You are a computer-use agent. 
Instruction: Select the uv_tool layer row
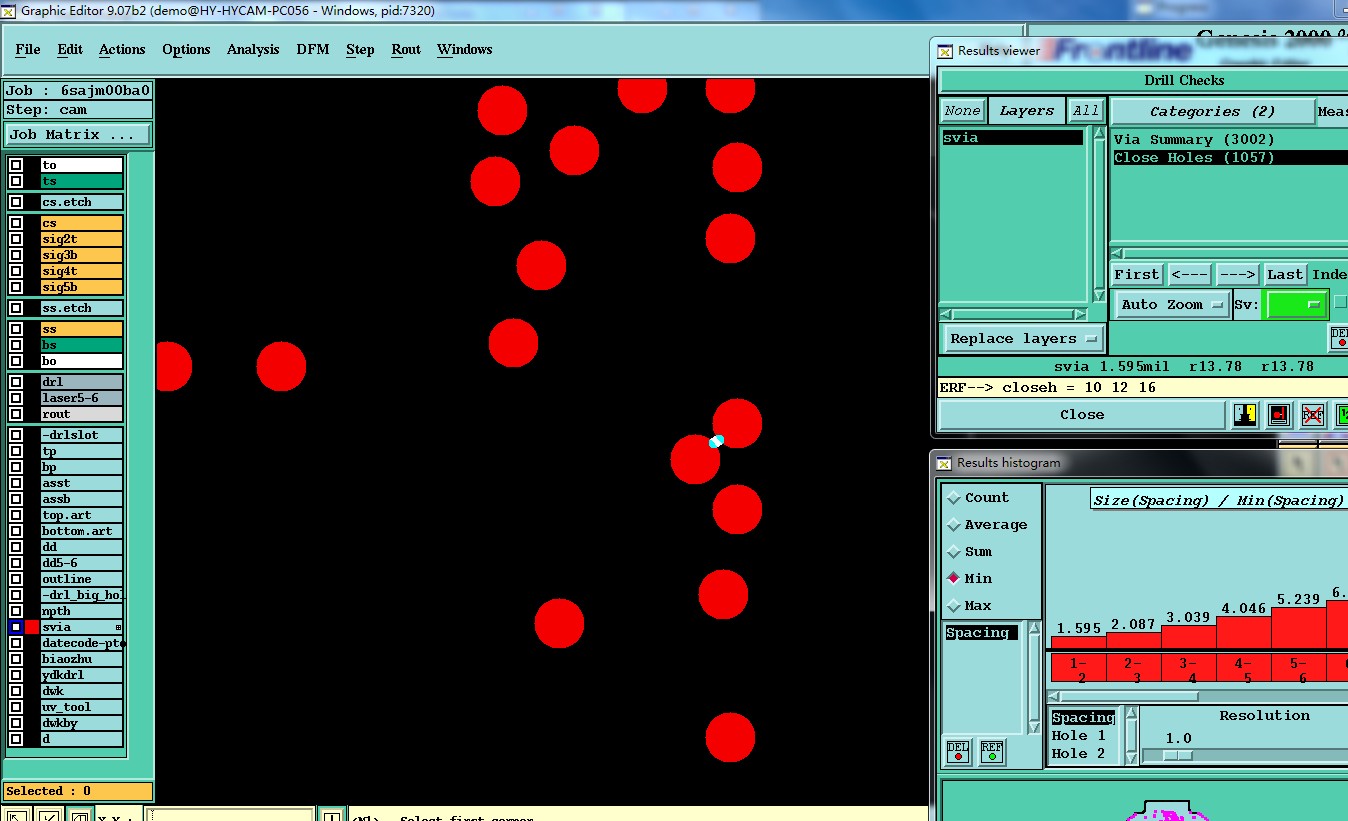click(82, 707)
